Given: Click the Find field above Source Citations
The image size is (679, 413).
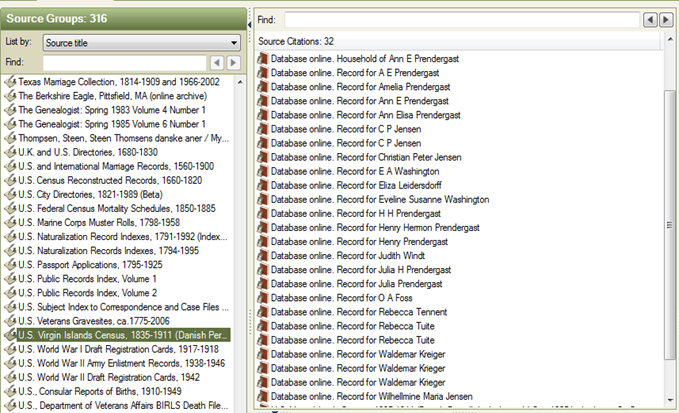Looking at the screenshot, I should tap(462, 20).
